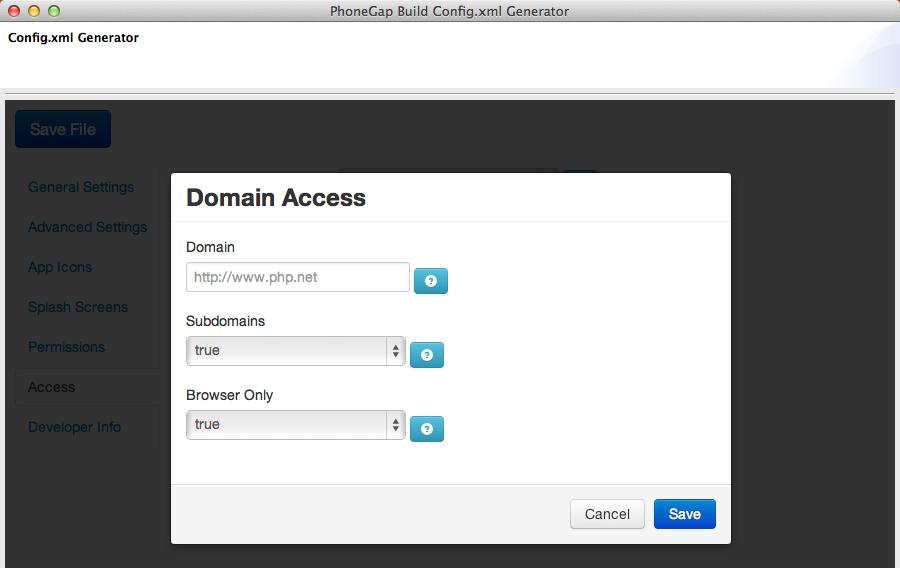Open the Browser Only dropdown
This screenshot has height=568, width=900.
click(296, 425)
